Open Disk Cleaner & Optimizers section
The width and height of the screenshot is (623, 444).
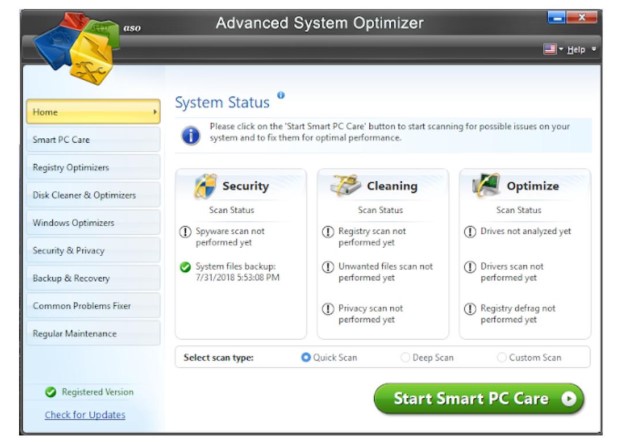click(x=93, y=195)
